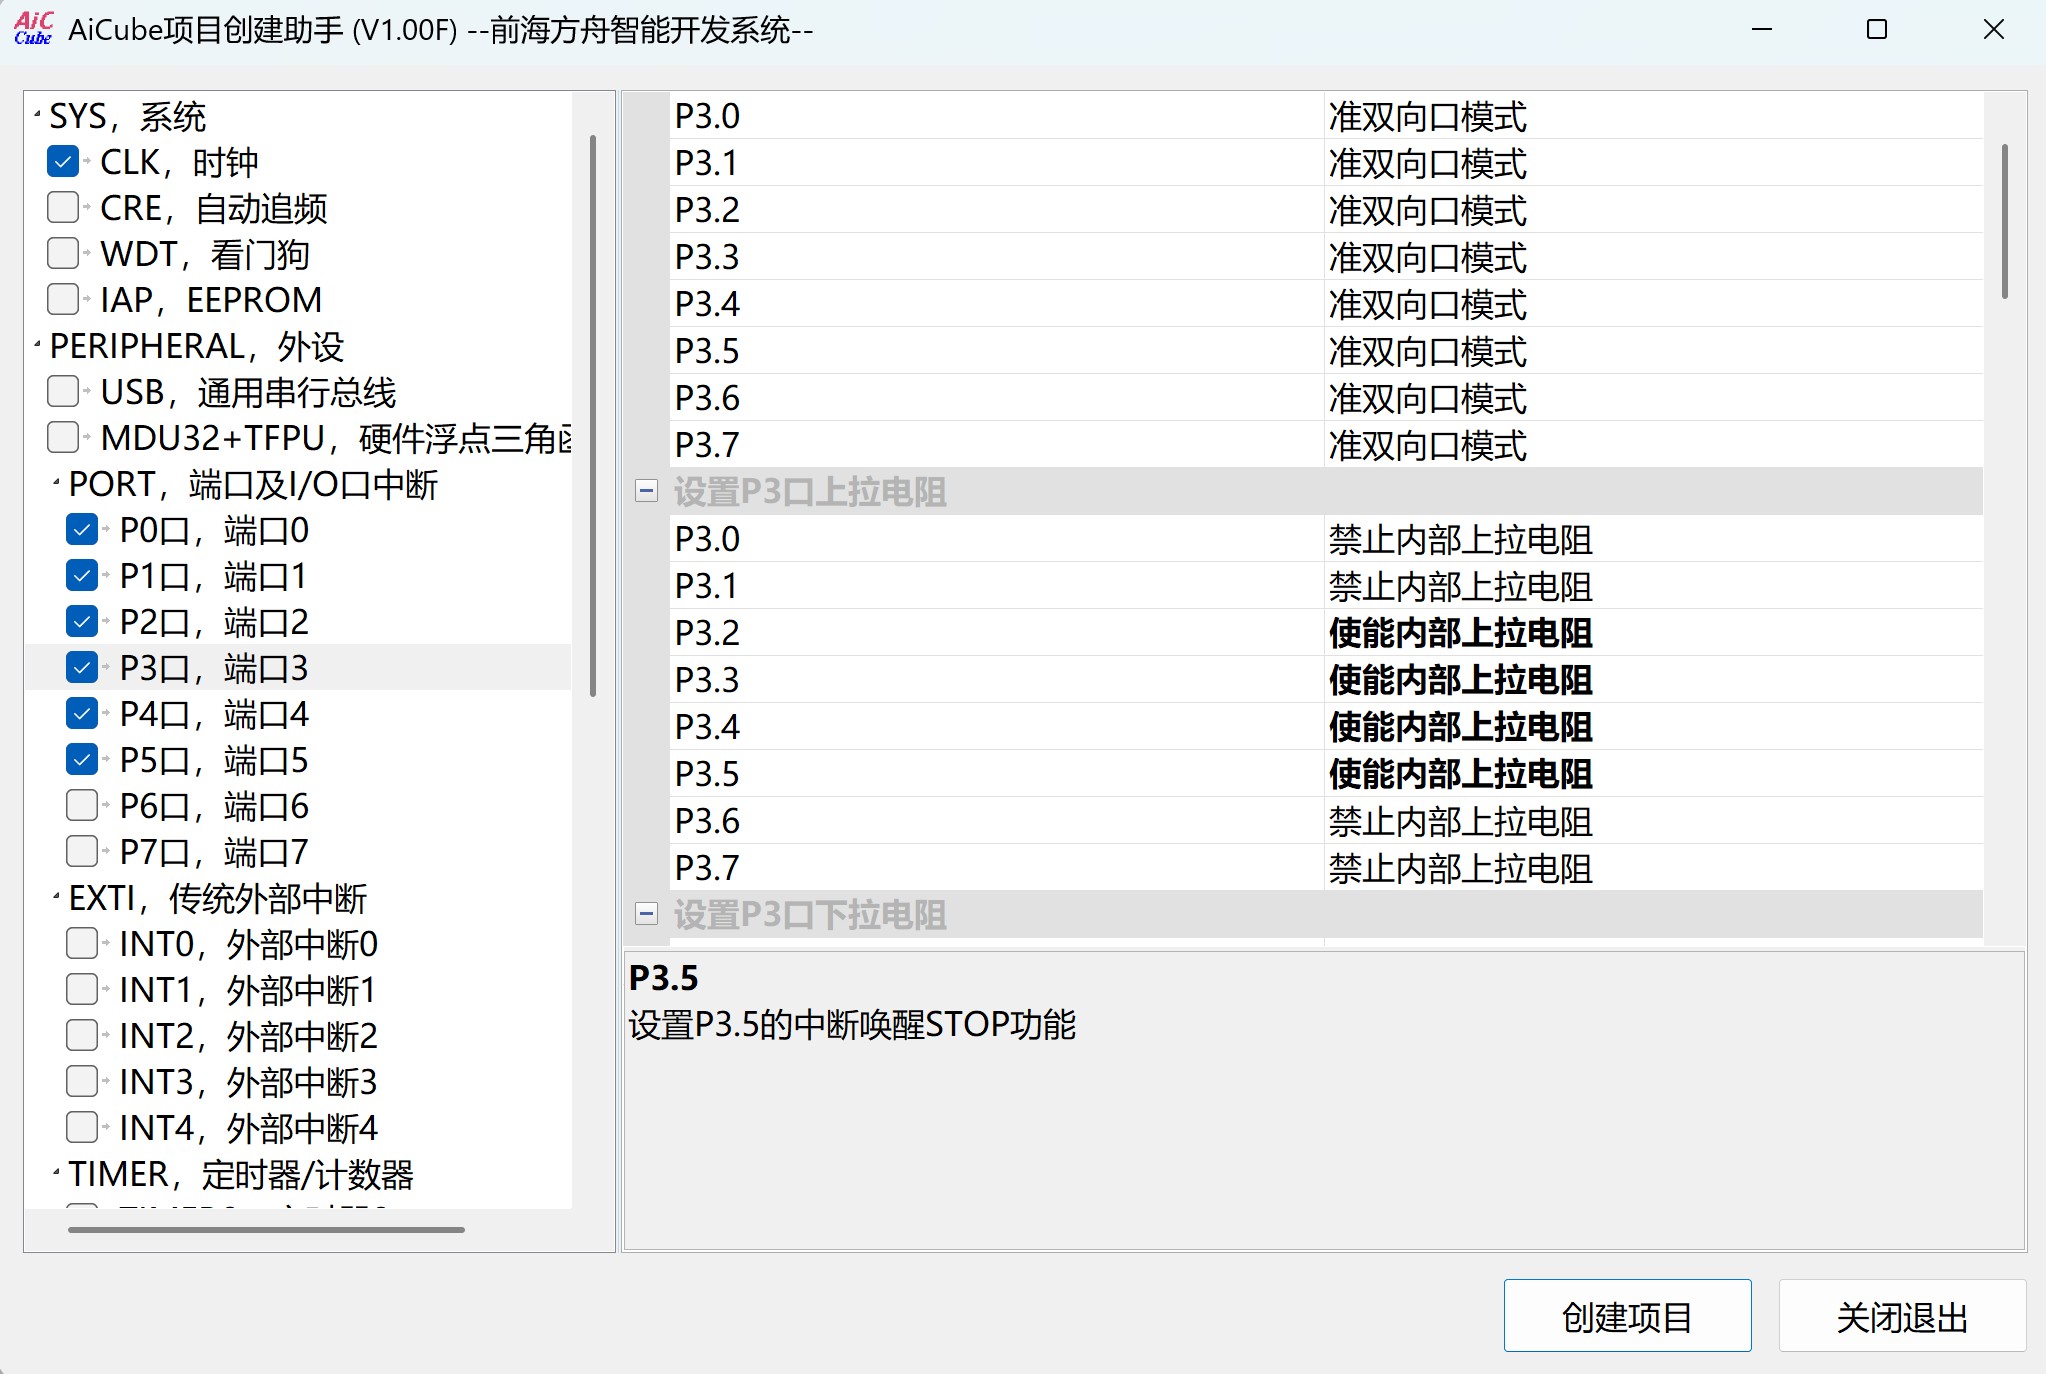Close the AiCube window

click(1993, 30)
